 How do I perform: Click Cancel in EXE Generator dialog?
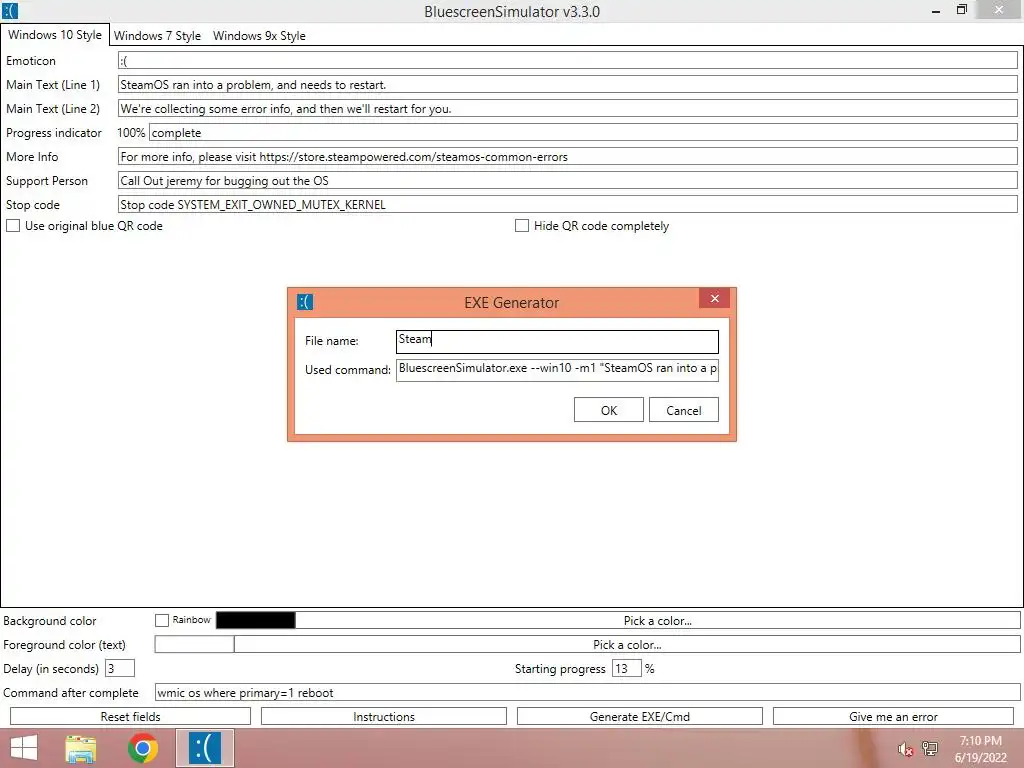tap(684, 410)
